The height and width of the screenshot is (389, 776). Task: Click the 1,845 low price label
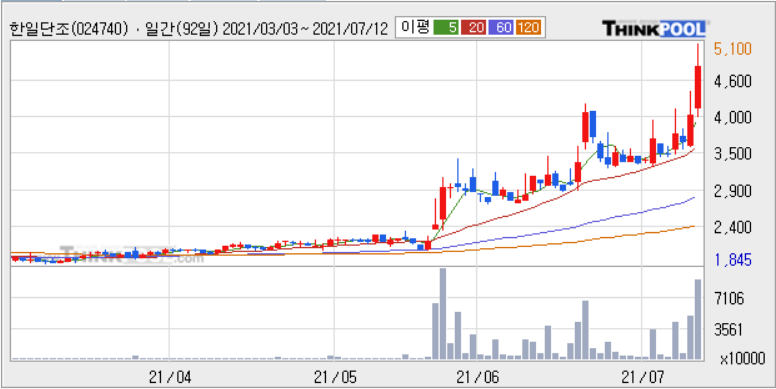click(x=733, y=260)
